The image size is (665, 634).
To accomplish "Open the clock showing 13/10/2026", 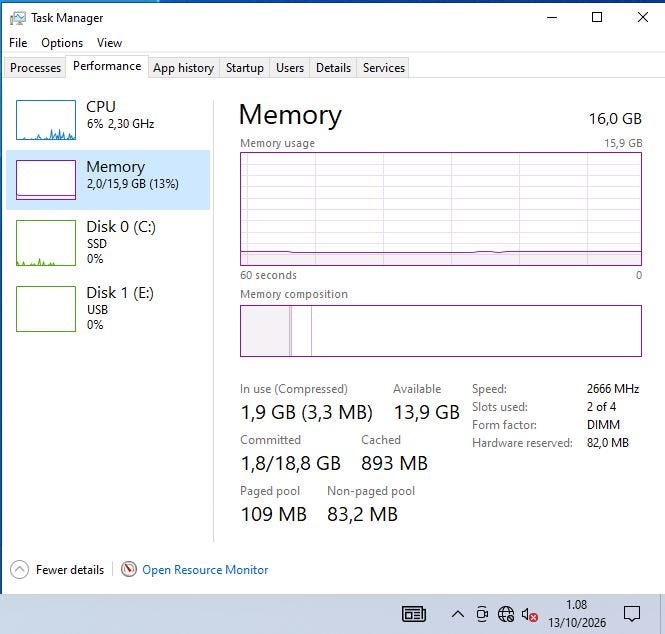I will 576,614.
